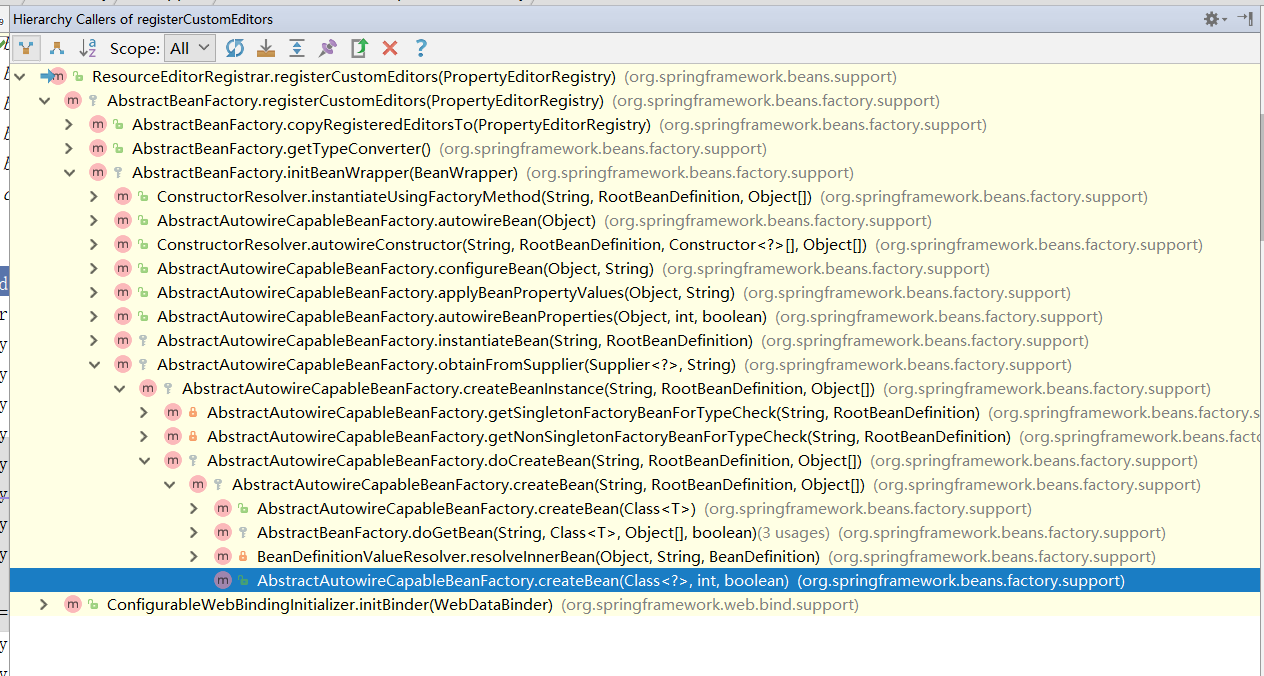1264x676 pixels.
Task: Expand ConstructorResolver.instantiateUsingFactoryMethod node
Action: [x=94, y=197]
